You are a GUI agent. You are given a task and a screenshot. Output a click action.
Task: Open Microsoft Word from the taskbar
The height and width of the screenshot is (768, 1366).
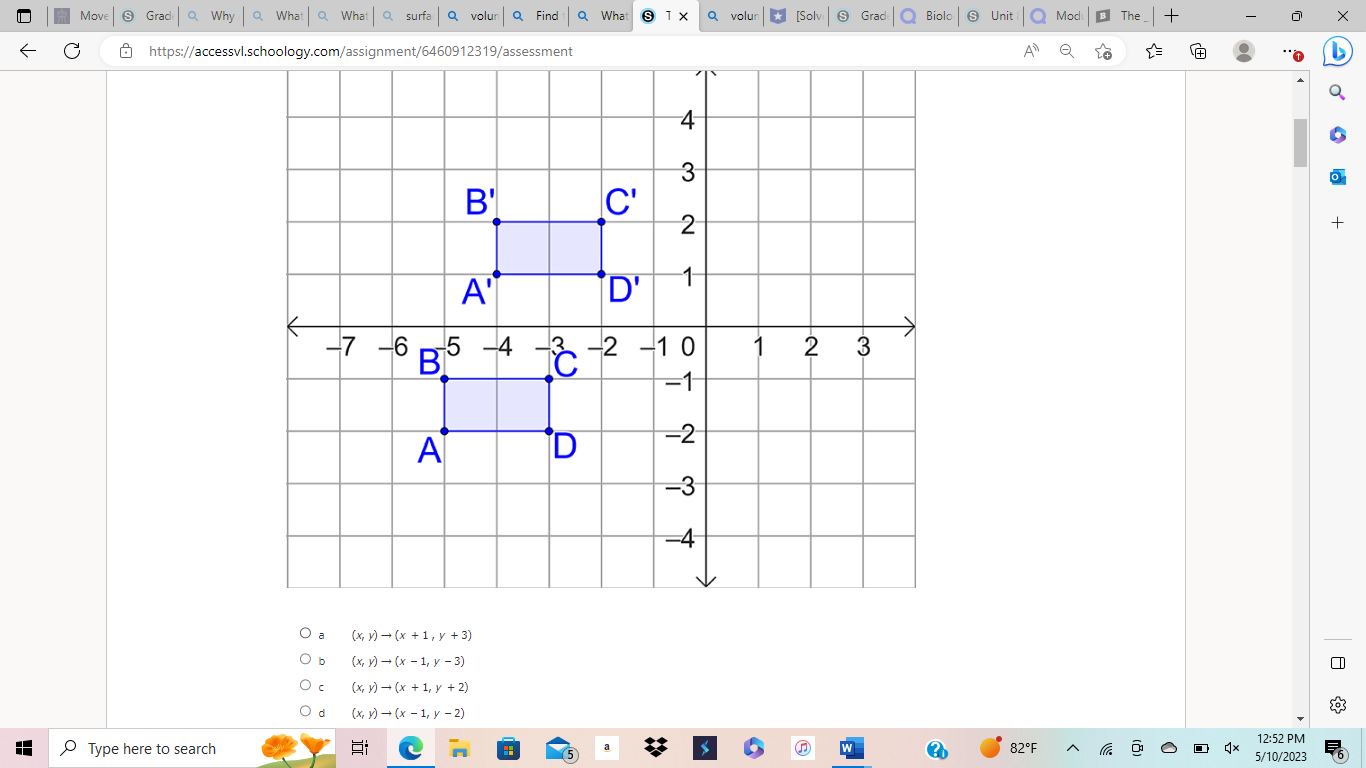tap(851, 748)
